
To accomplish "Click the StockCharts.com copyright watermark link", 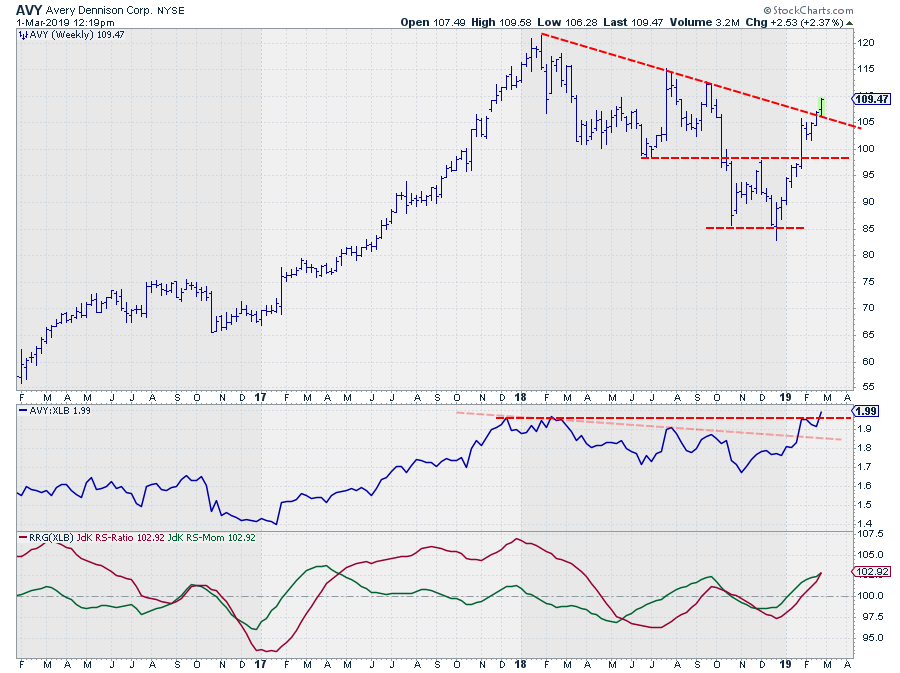I will click(808, 10).
